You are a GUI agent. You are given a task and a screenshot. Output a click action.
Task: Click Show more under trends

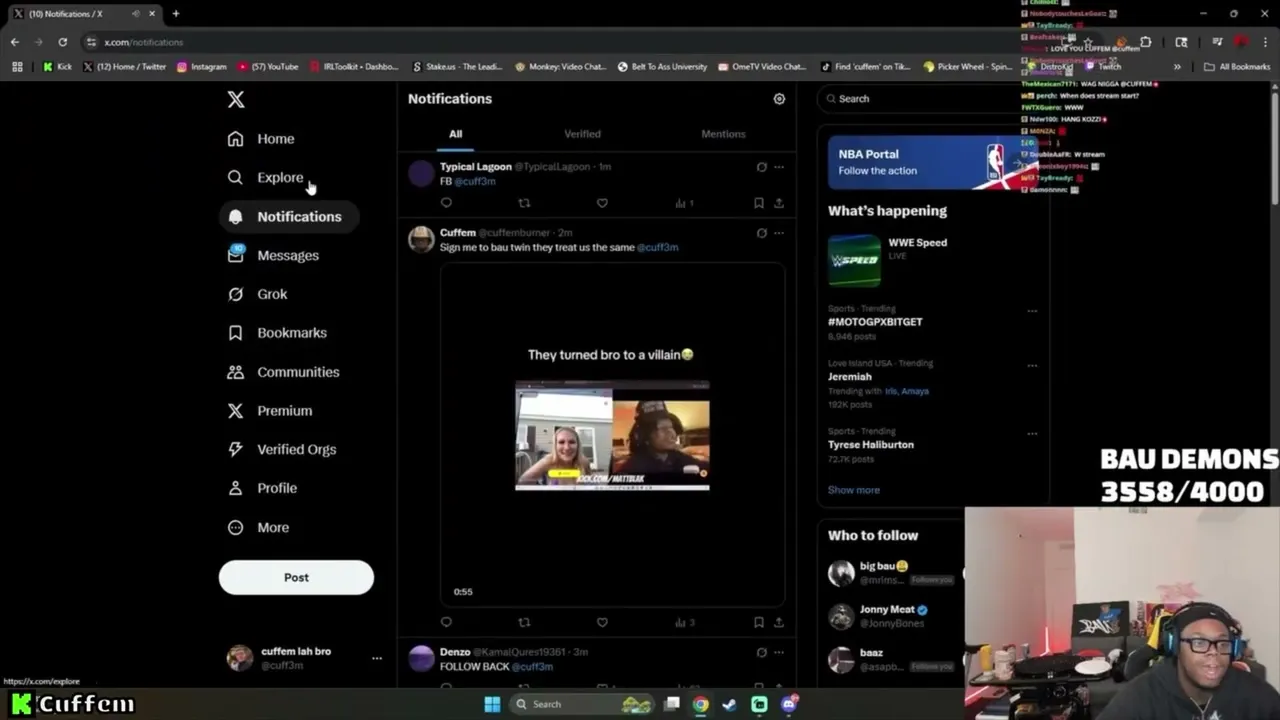point(854,490)
